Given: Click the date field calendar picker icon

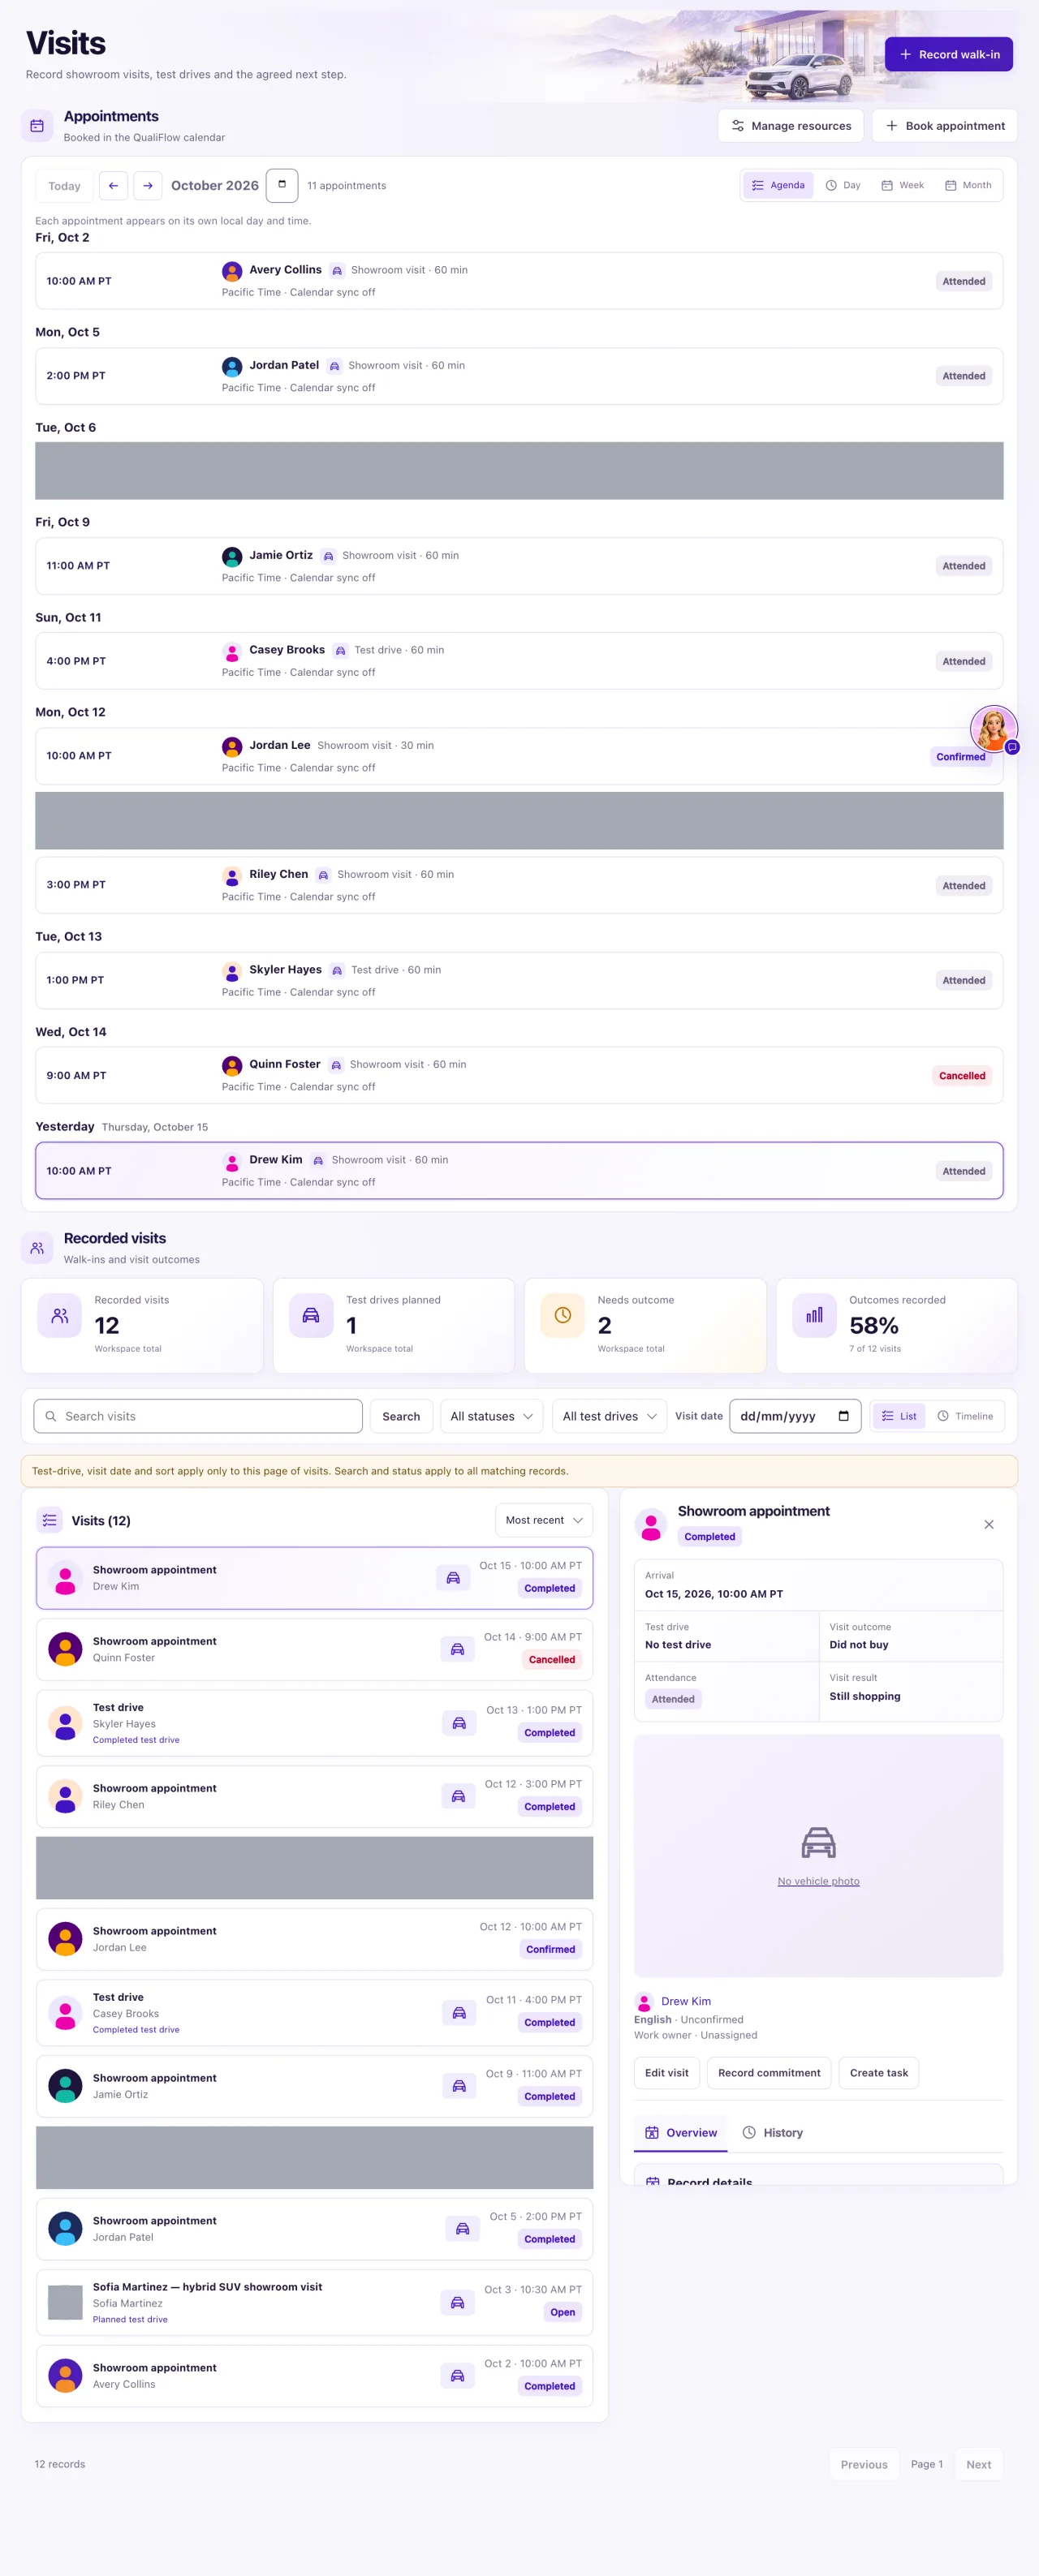Looking at the screenshot, I should (843, 1416).
